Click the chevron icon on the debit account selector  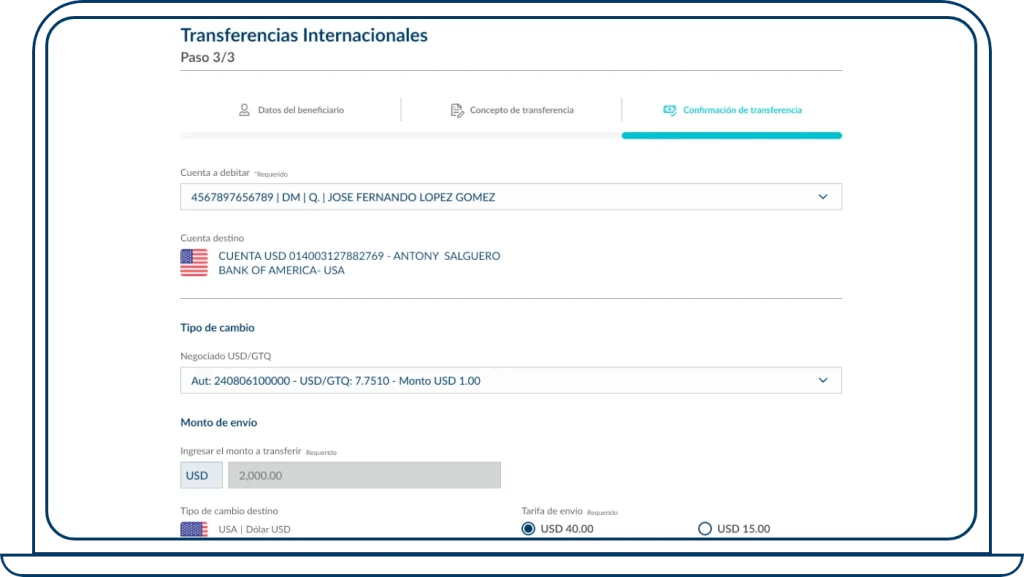[x=824, y=196]
